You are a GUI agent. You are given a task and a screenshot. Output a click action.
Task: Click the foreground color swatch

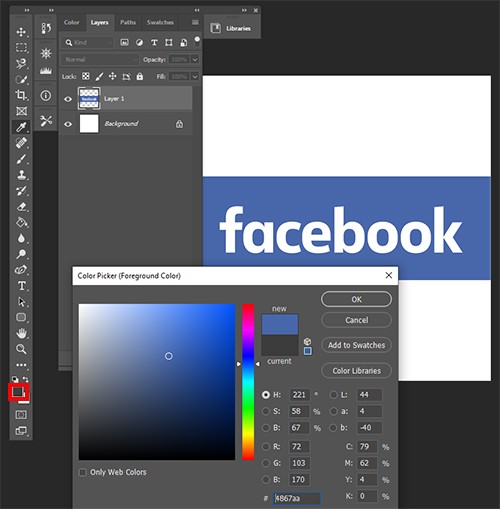tap(18, 391)
